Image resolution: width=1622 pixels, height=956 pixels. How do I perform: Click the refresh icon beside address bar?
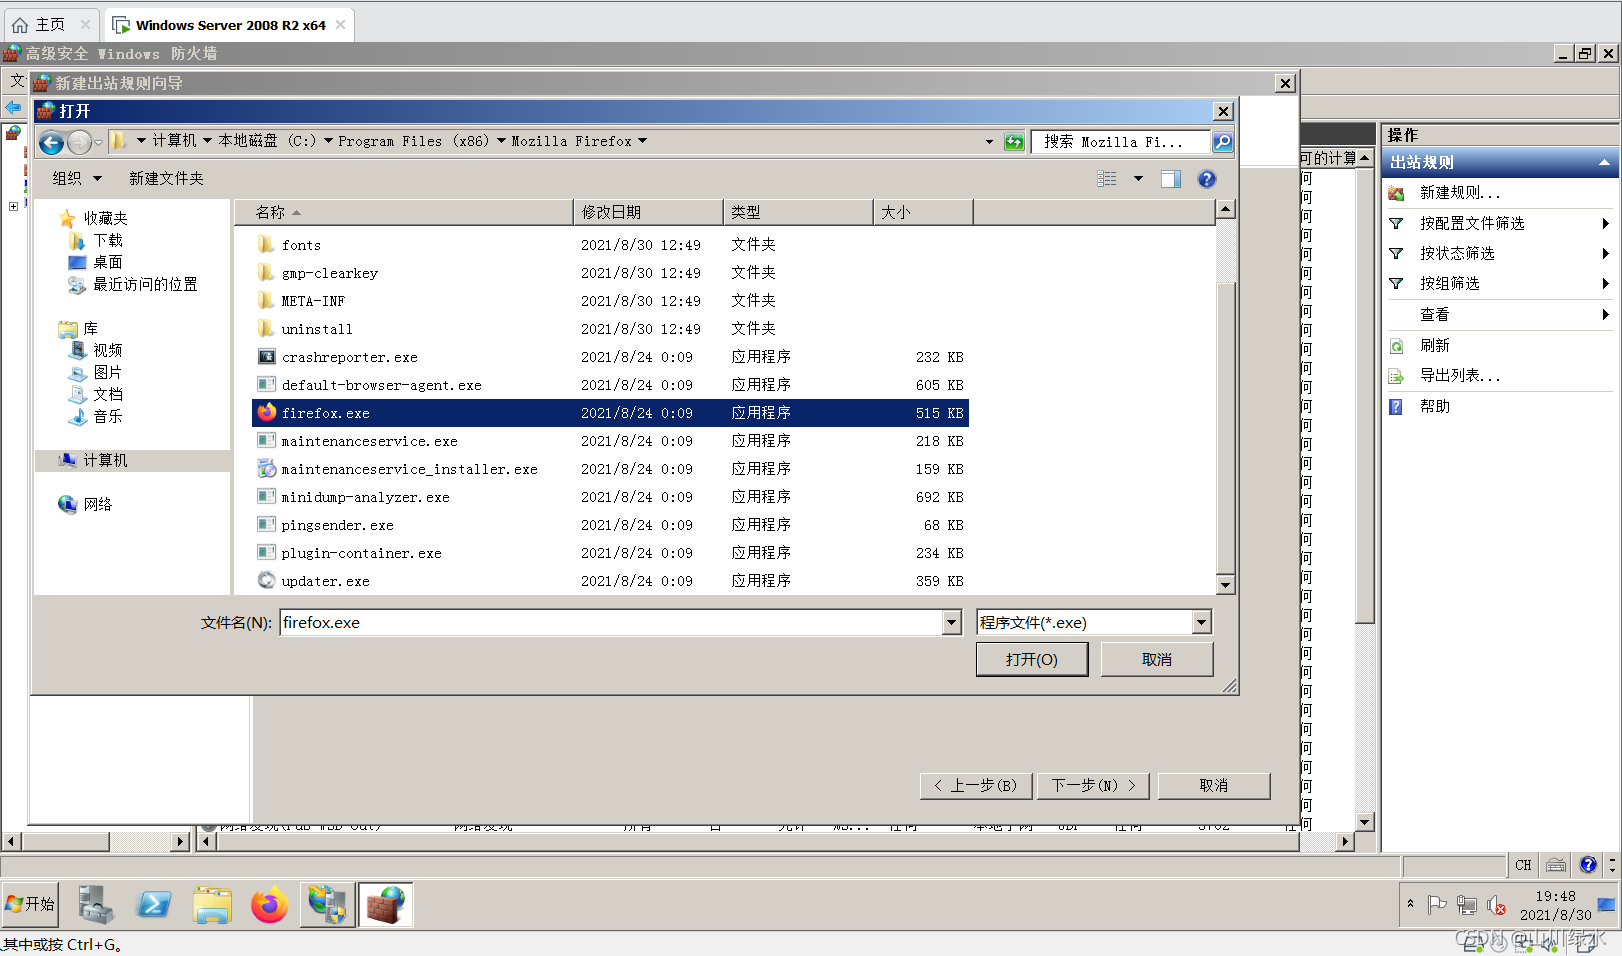(x=1014, y=142)
